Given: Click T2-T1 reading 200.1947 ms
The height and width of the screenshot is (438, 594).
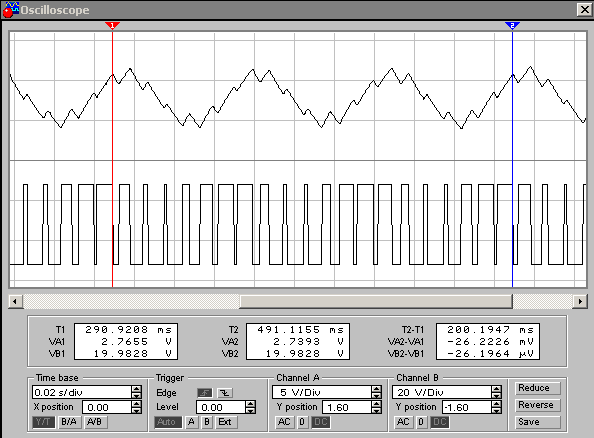Looking at the screenshot, I should pyautogui.click(x=490, y=330).
